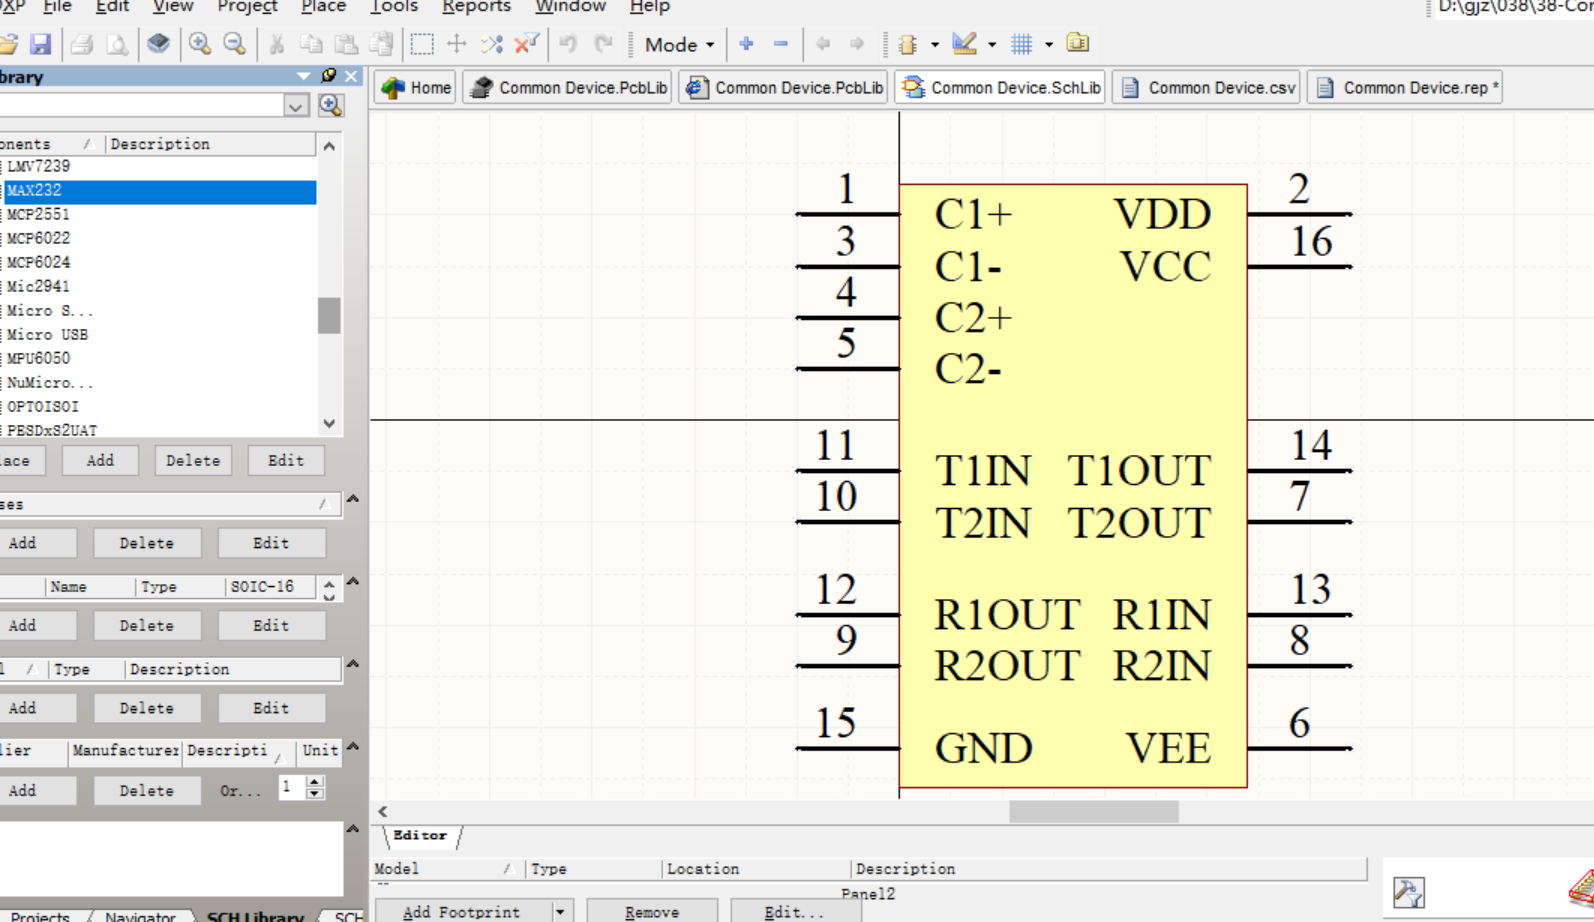Open the Reports menu

[x=476, y=7]
